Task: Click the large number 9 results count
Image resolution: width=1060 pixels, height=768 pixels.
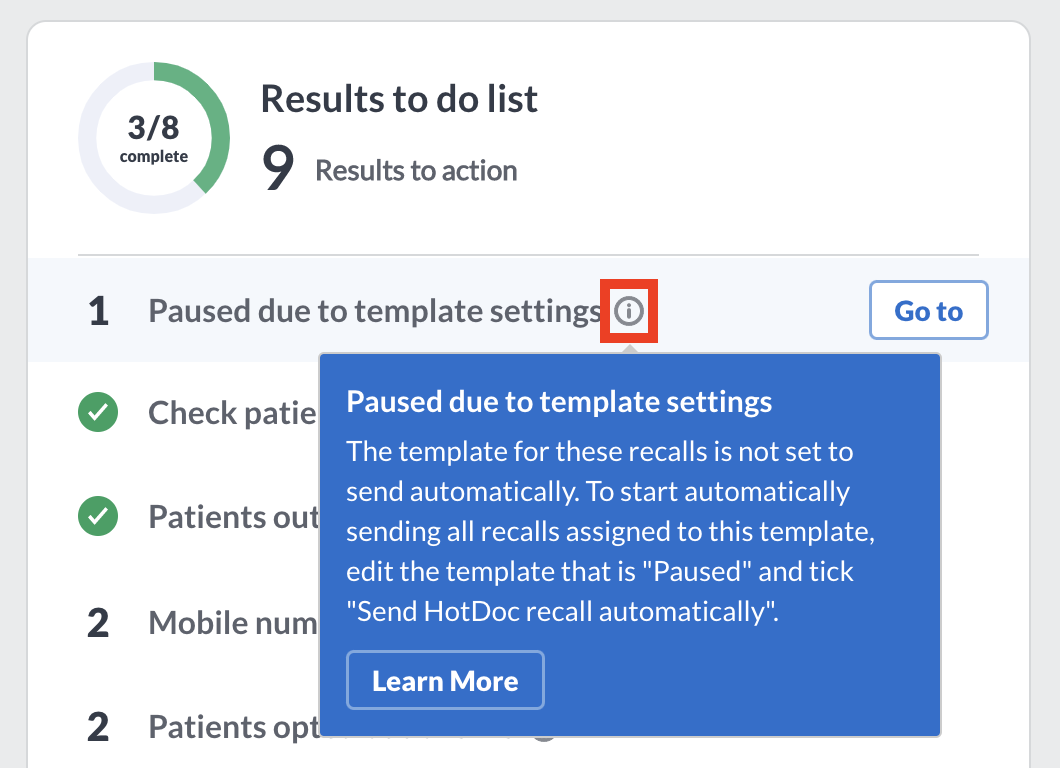Action: (x=278, y=168)
